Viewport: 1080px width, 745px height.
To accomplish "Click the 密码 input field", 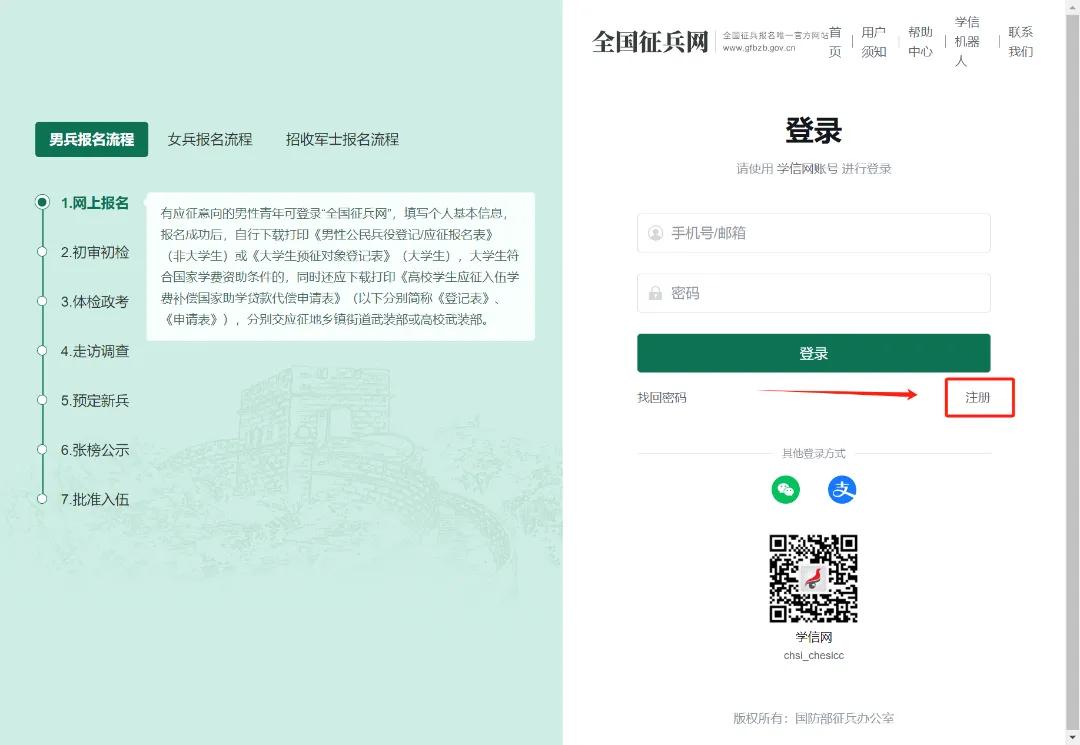I will coord(813,293).
